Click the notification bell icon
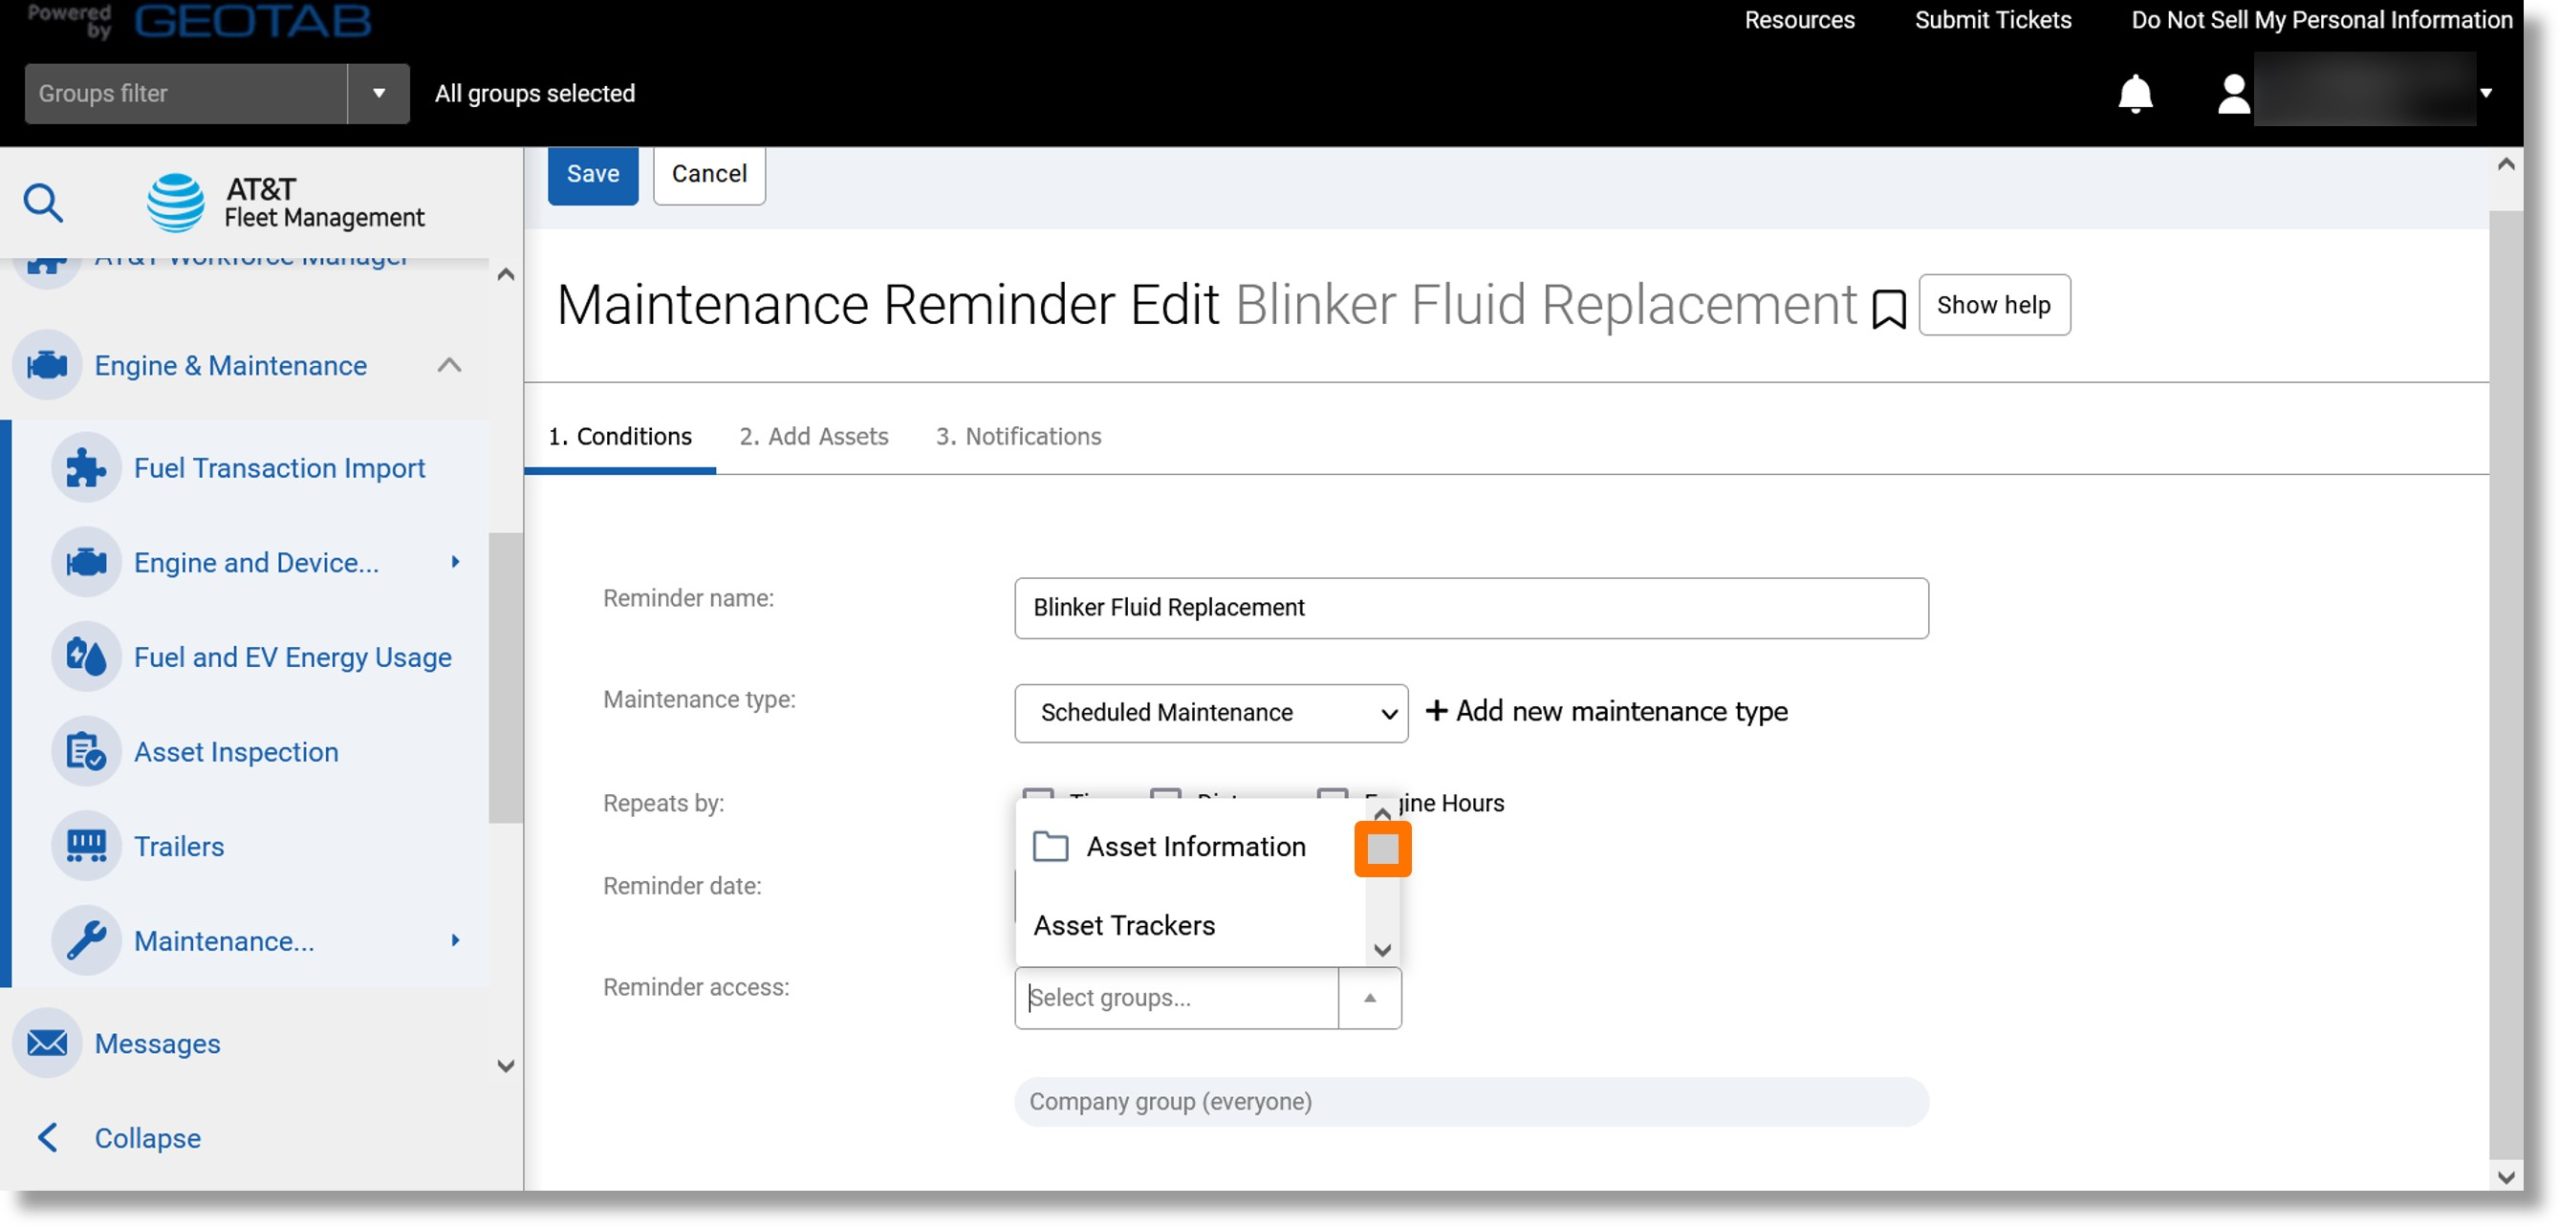Image resolution: width=2560 pixels, height=1227 pixels. click(x=2136, y=93)
